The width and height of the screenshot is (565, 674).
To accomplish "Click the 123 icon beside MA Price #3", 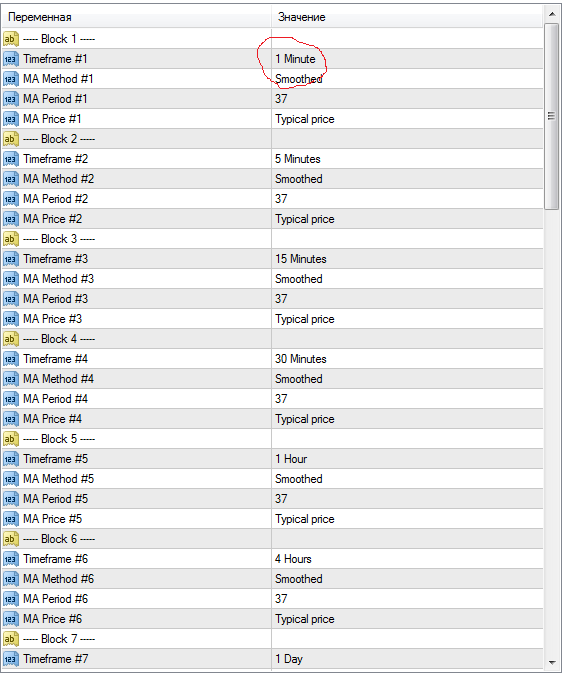I will [x=11, y=319].
